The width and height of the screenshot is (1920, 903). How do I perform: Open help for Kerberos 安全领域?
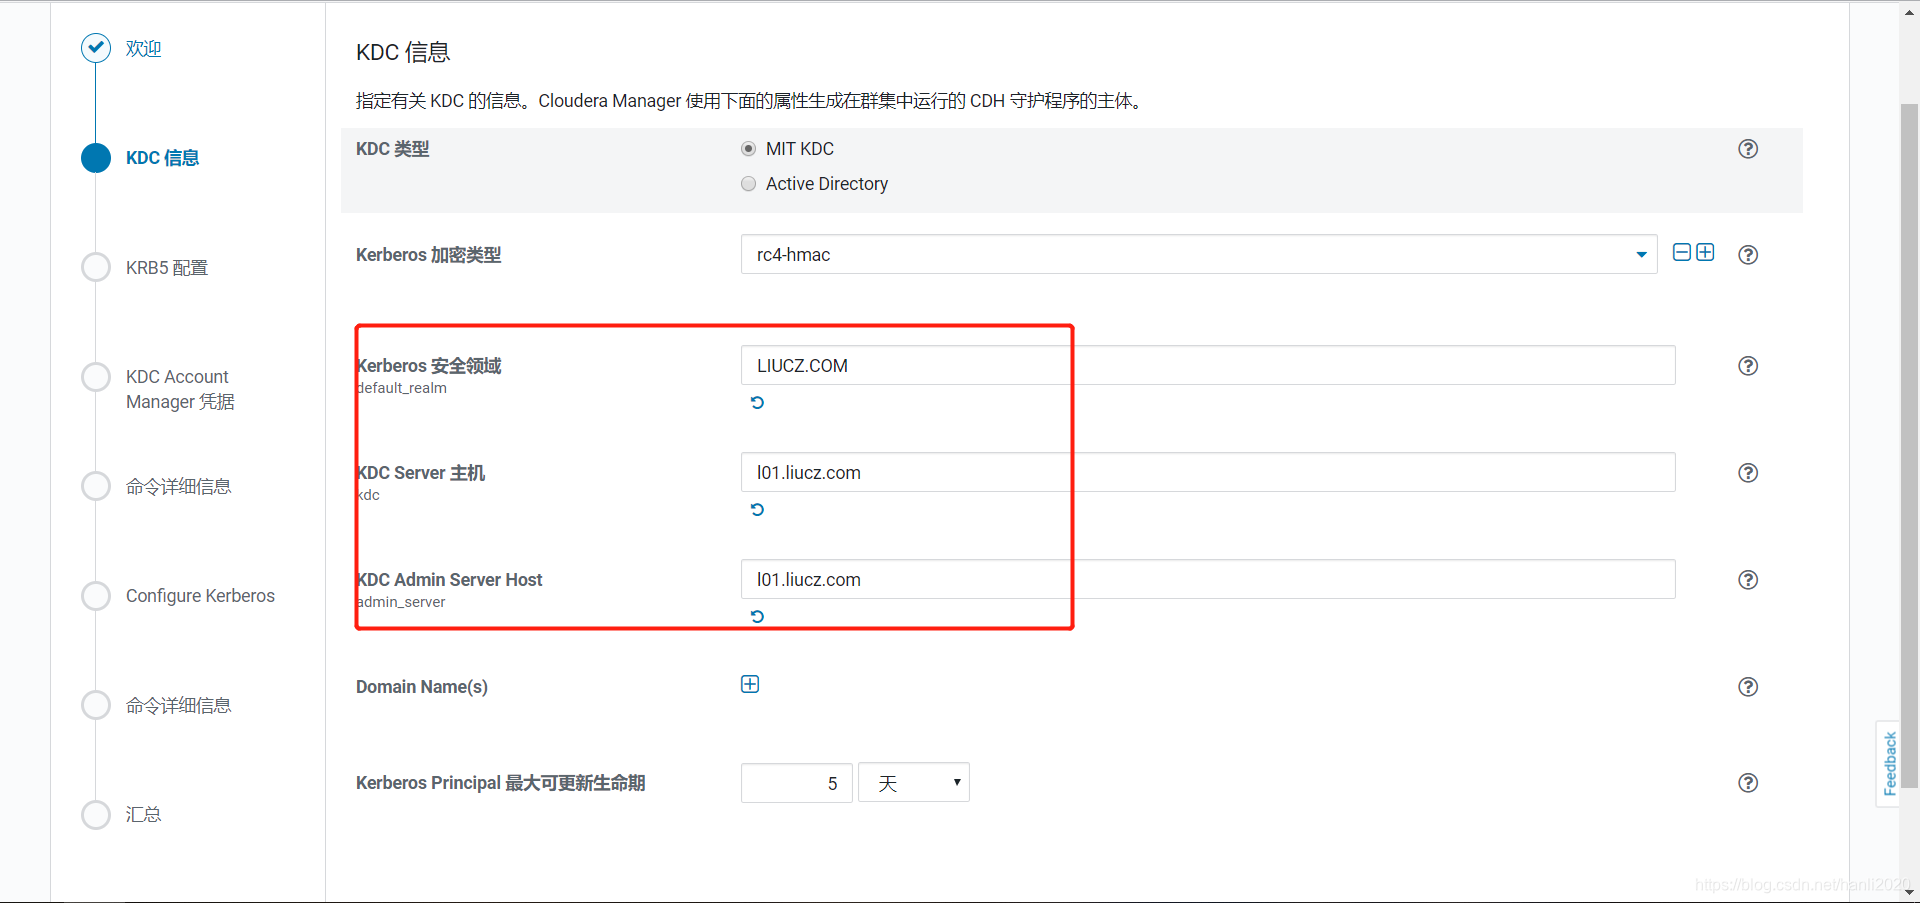coord(1747,365)
